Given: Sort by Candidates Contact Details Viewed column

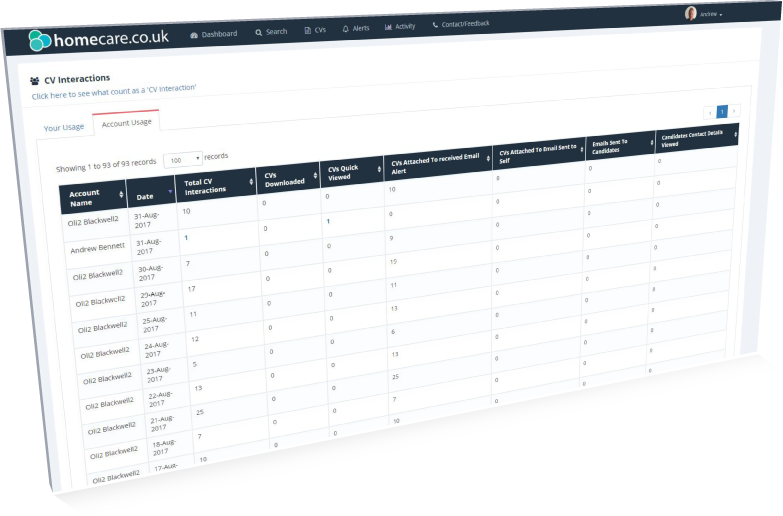Looking at the screenshot, I should point(697,137).
